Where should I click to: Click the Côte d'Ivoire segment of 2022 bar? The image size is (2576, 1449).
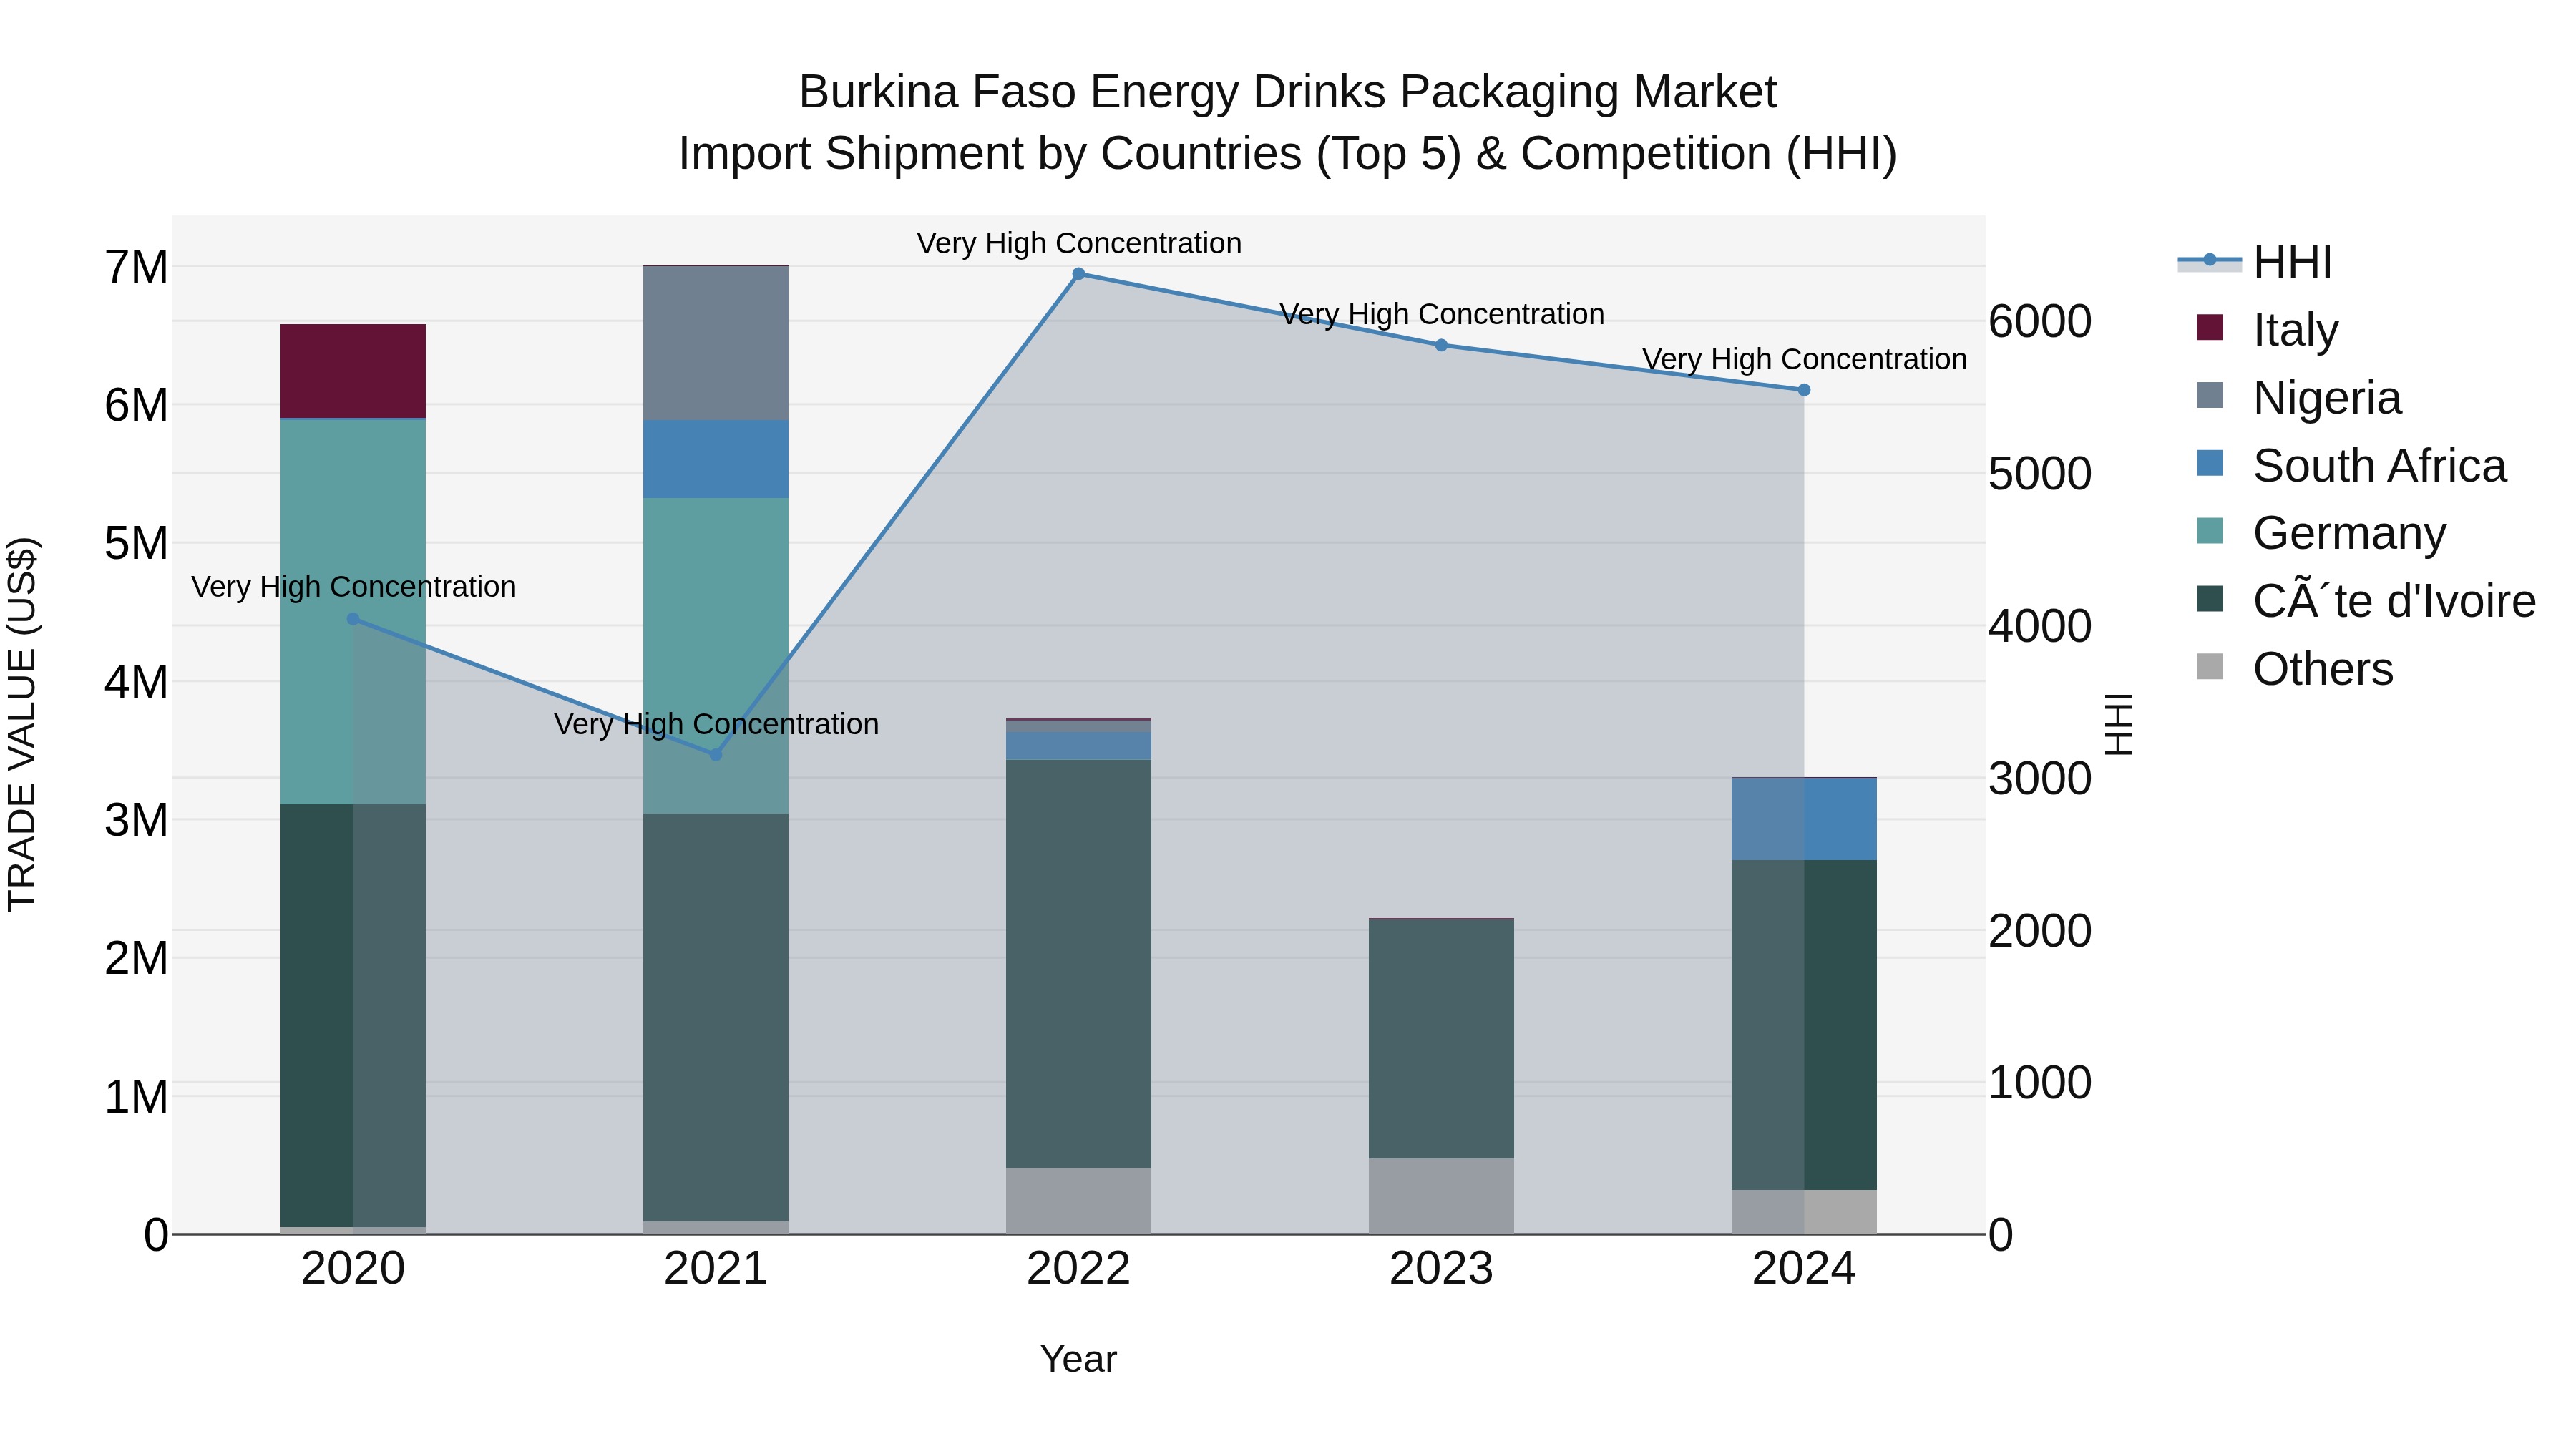(1079, 964)
